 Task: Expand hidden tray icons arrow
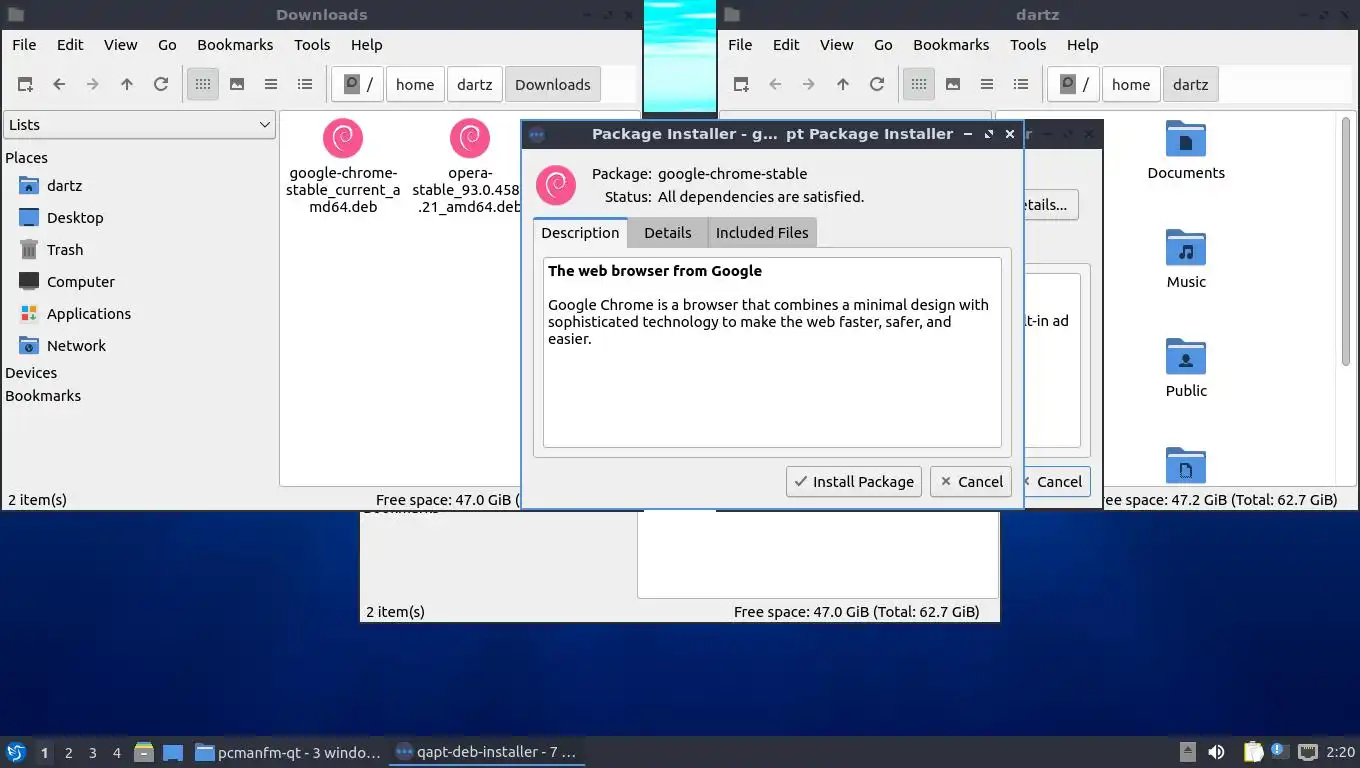coord(1187,752)
